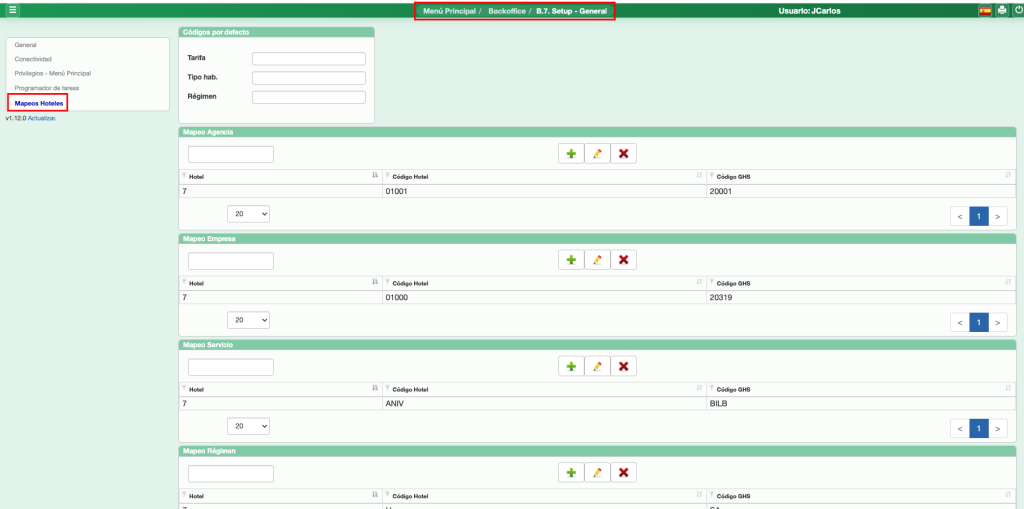
Task: Select Mapeos Hoteles section
Action: [x=39, y=103]
